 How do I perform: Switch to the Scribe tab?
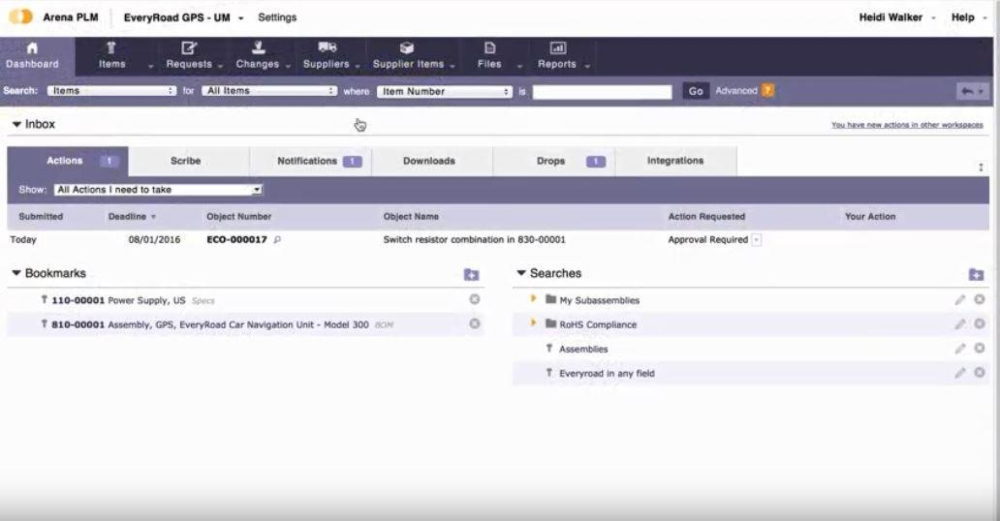tap(189, 161)
